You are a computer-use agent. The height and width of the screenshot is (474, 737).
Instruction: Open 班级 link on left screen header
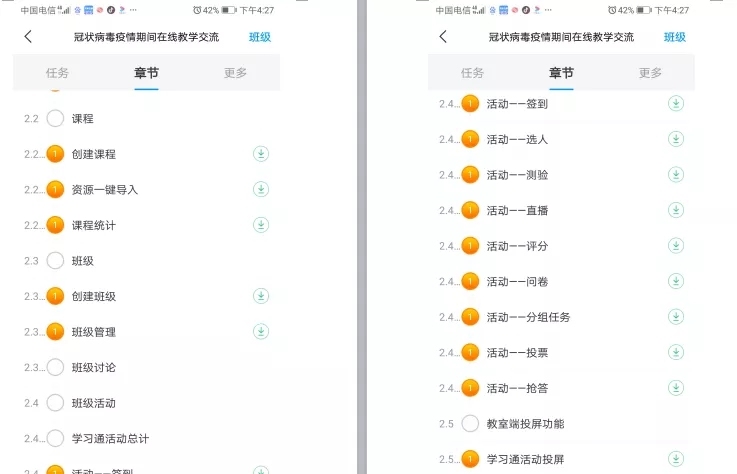[259, 37]
